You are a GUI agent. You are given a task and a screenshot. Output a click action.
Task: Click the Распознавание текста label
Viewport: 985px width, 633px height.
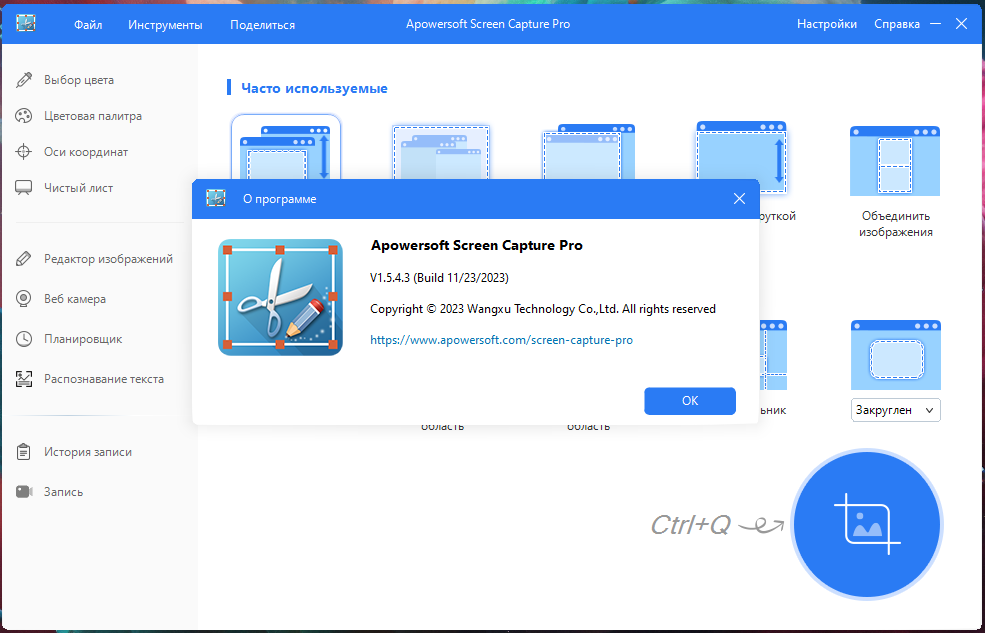pyautogui.click(x=104, y=379)
